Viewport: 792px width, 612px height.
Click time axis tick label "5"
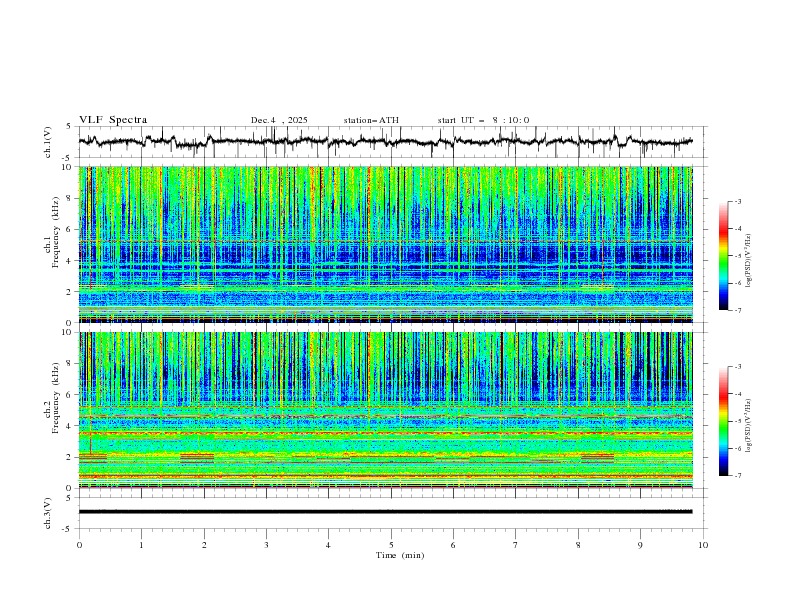click(x=391, y=545)
